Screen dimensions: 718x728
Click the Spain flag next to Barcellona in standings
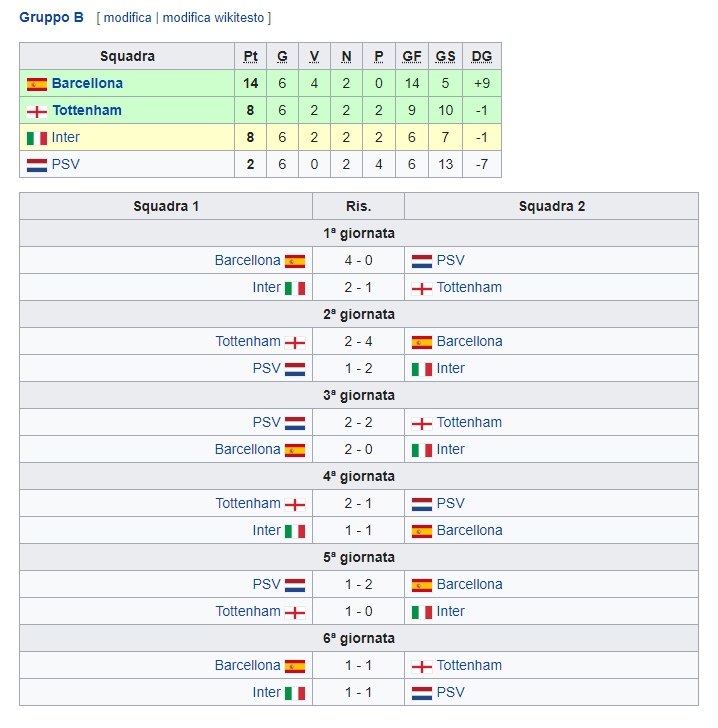(x=37, y=84)
